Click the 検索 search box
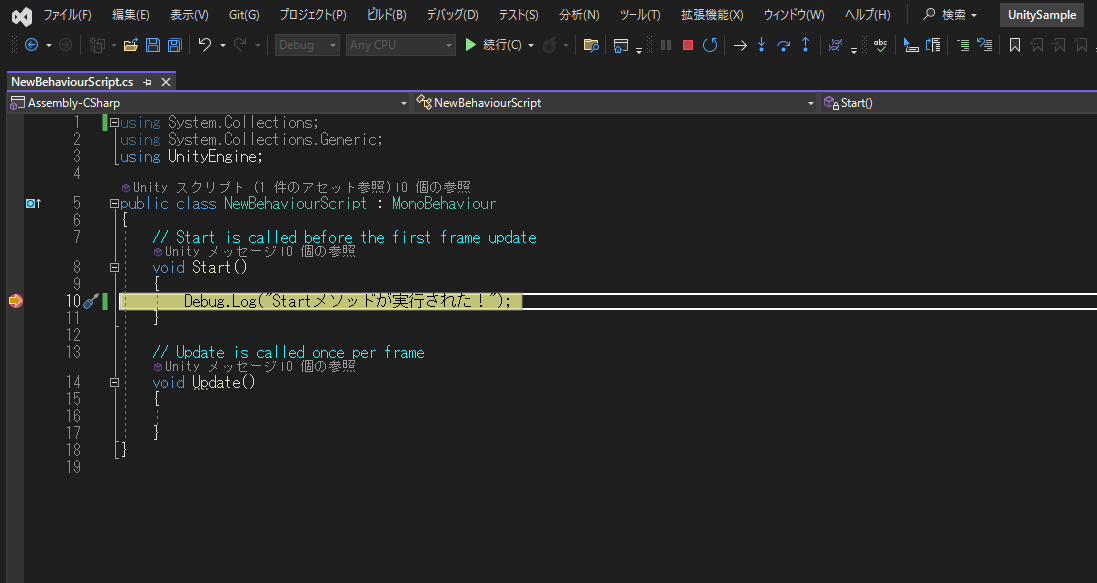 coord(949,15)
